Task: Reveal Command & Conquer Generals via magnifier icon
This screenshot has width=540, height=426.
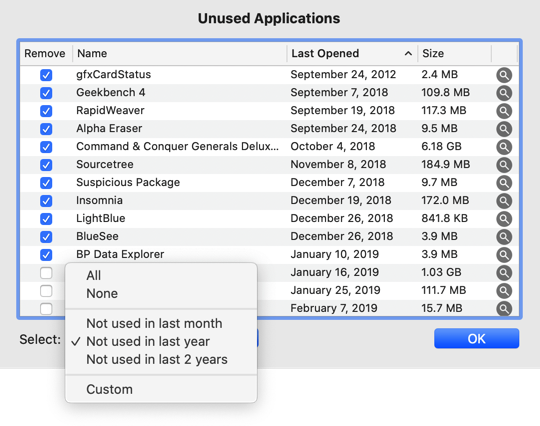Action: point(504,147)
